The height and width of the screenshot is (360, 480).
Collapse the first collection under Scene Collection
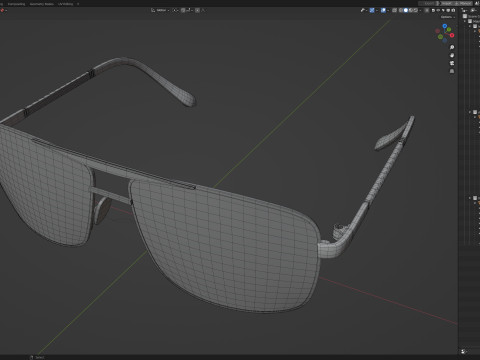(465, 21)
